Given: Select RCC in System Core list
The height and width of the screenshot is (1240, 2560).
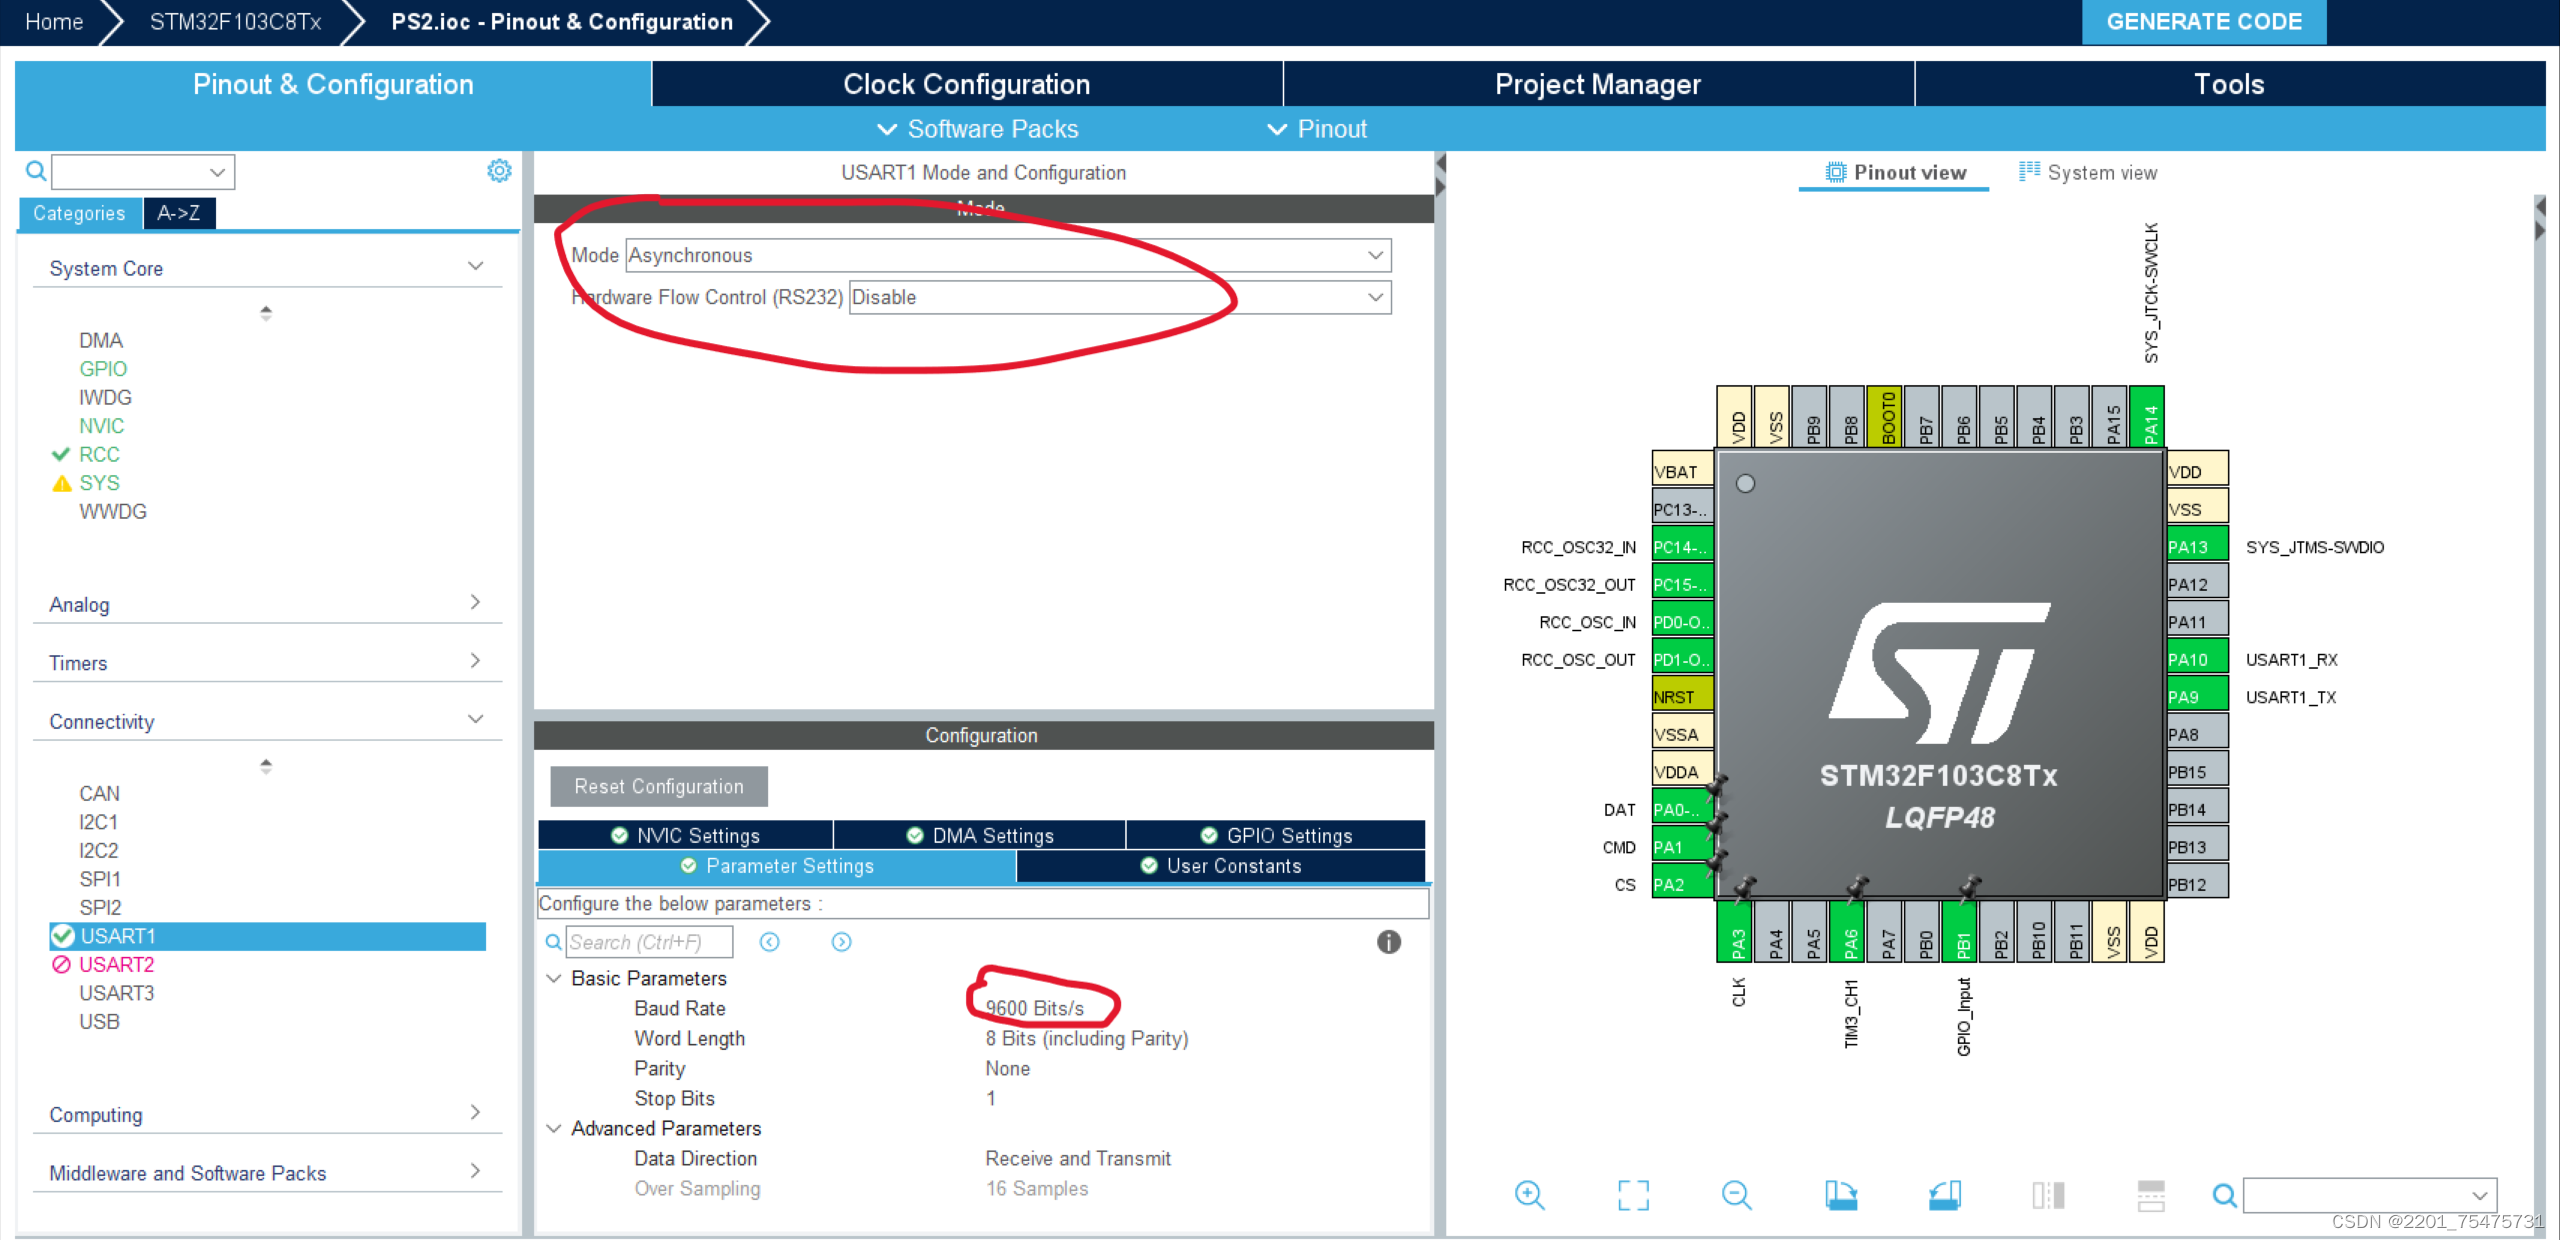Looking at the screenshot, I should (99, 454).
